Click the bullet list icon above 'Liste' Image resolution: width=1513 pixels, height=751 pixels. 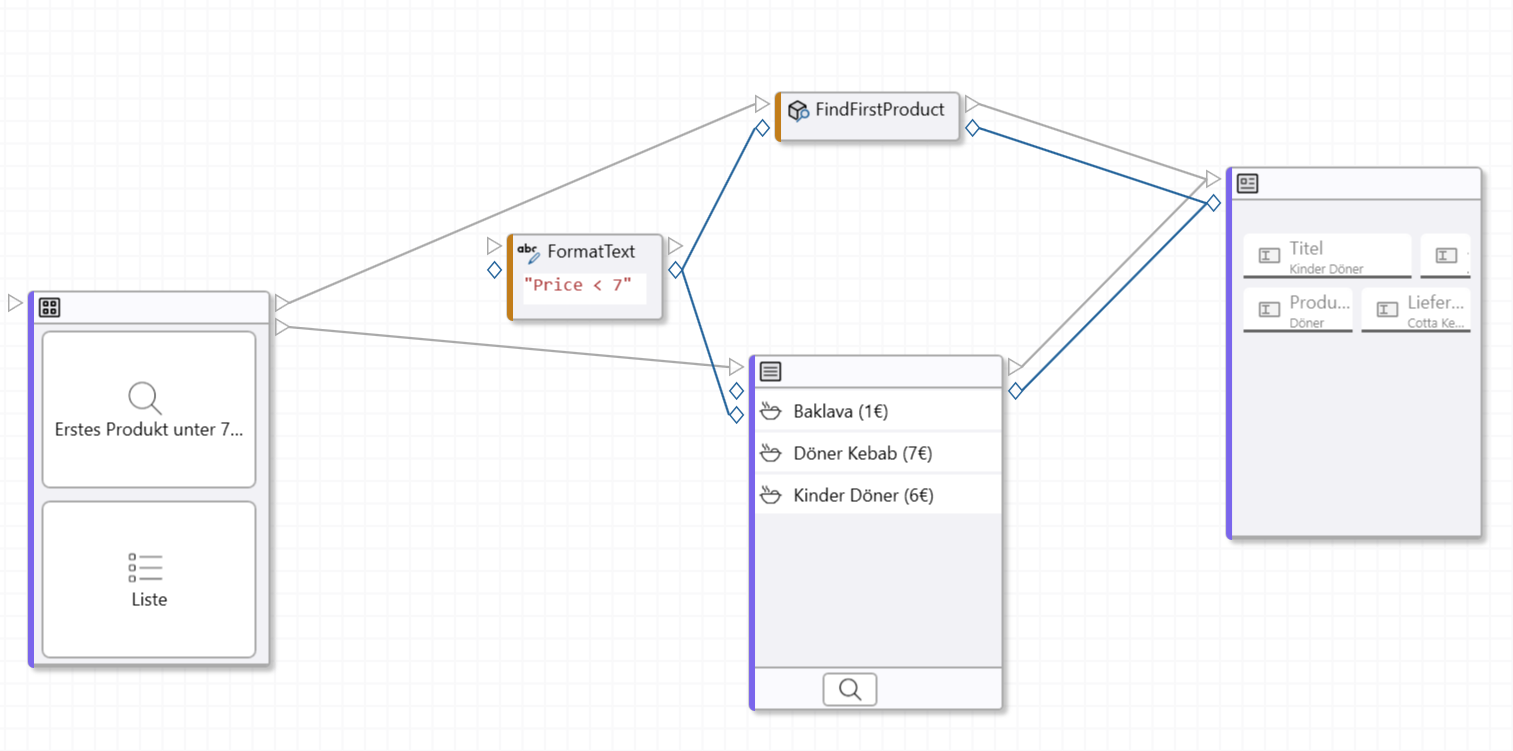tap(145, 567)
